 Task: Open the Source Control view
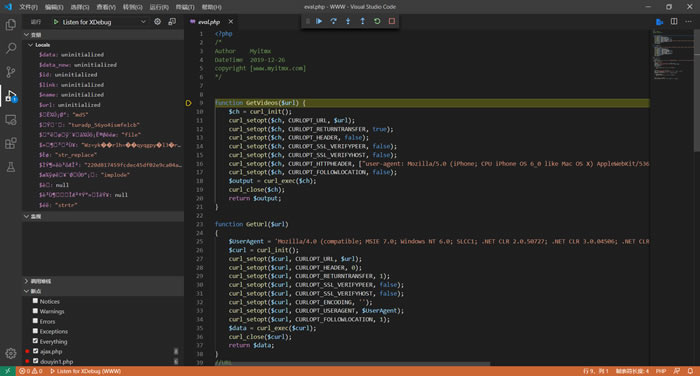tap(11, 72)
